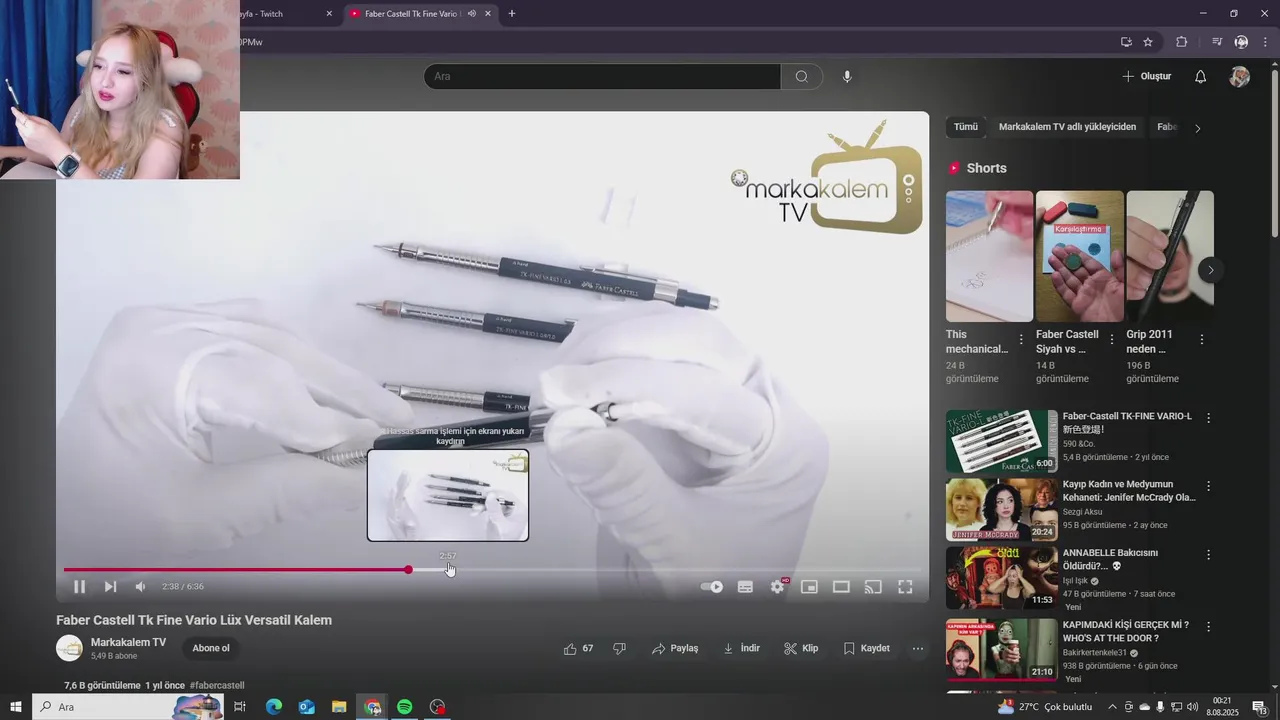1280x720 pixels.
Task: Enter full screen mode
Action: [x=905, y=587]
